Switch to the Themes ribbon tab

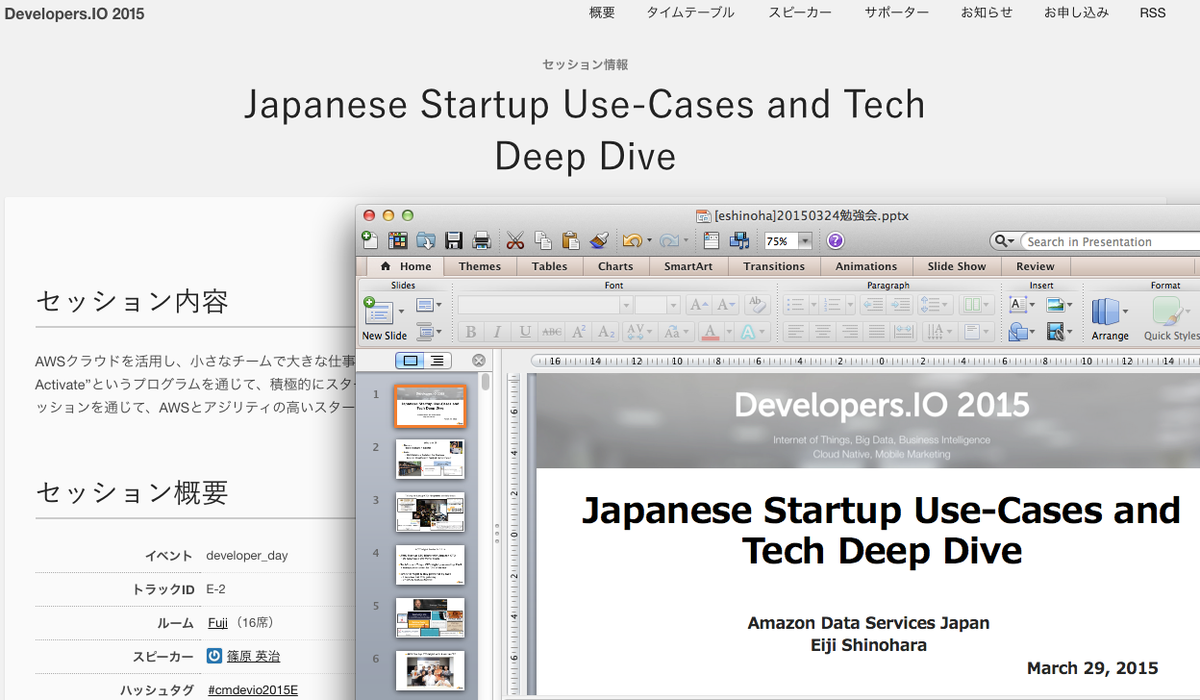[479, 266]
